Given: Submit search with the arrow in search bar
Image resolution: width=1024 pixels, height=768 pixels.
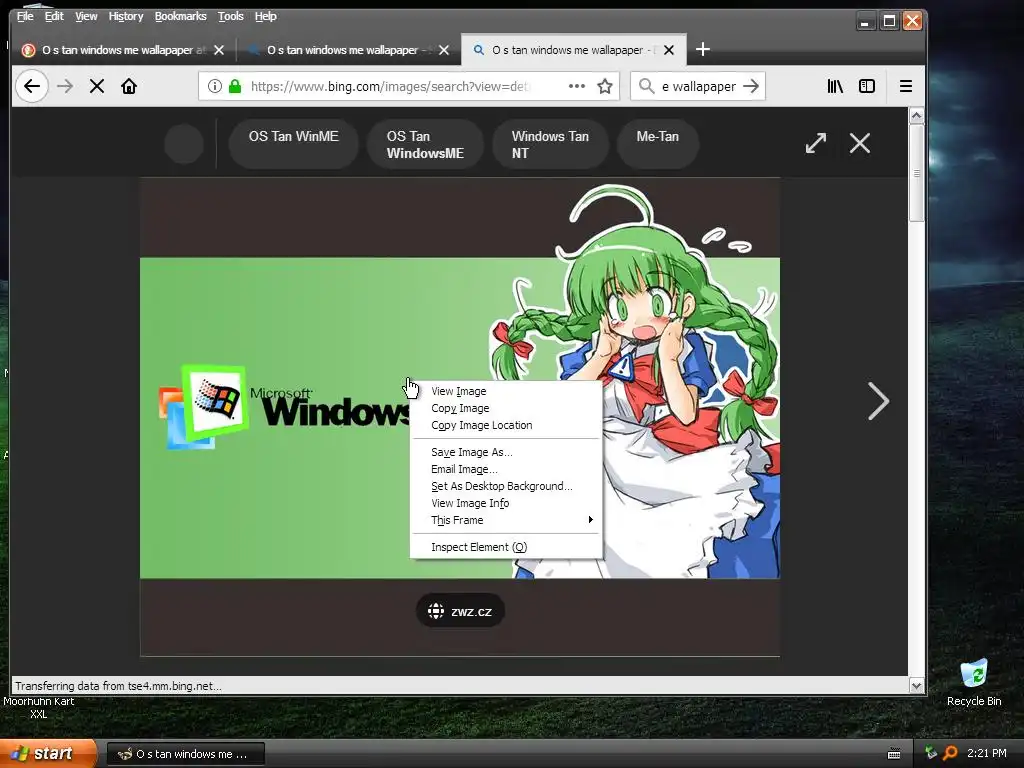Looking at the screenshot, I should tap(751, 86).
